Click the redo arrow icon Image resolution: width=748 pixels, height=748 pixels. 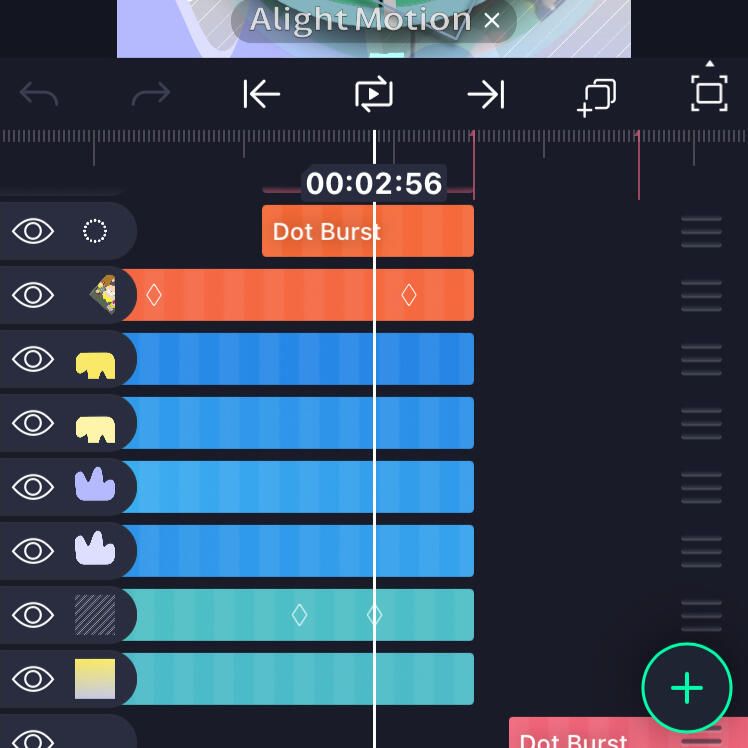[x=151, y=94]
